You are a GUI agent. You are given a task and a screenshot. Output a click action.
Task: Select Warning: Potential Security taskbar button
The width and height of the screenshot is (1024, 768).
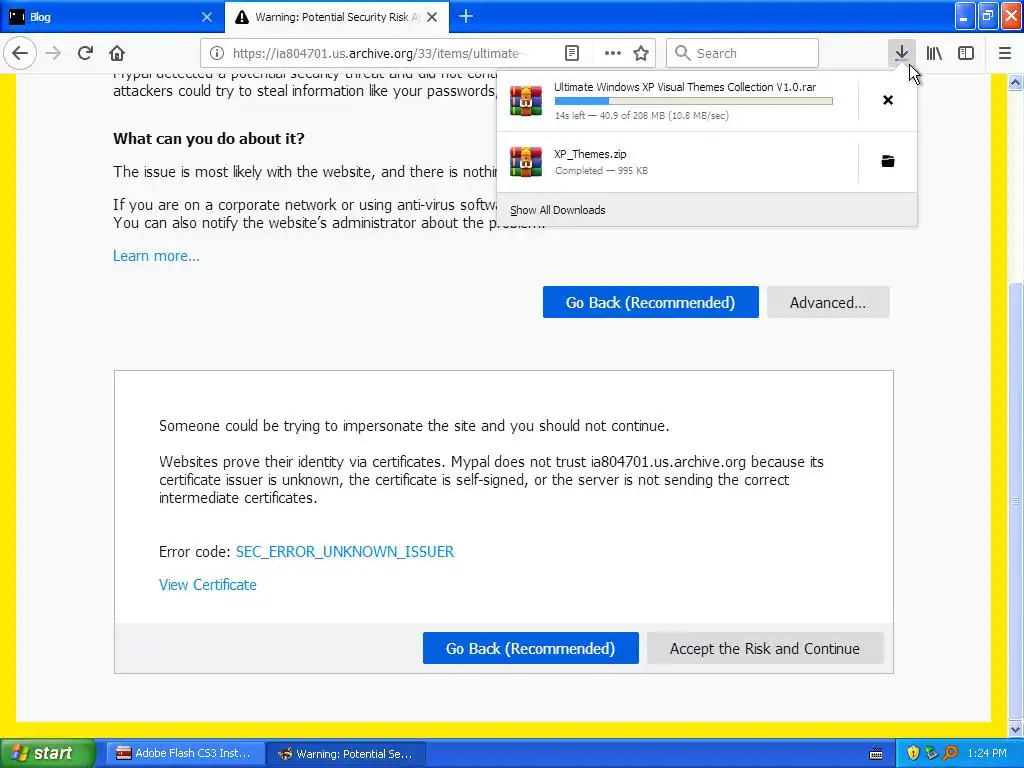(347, 753)
